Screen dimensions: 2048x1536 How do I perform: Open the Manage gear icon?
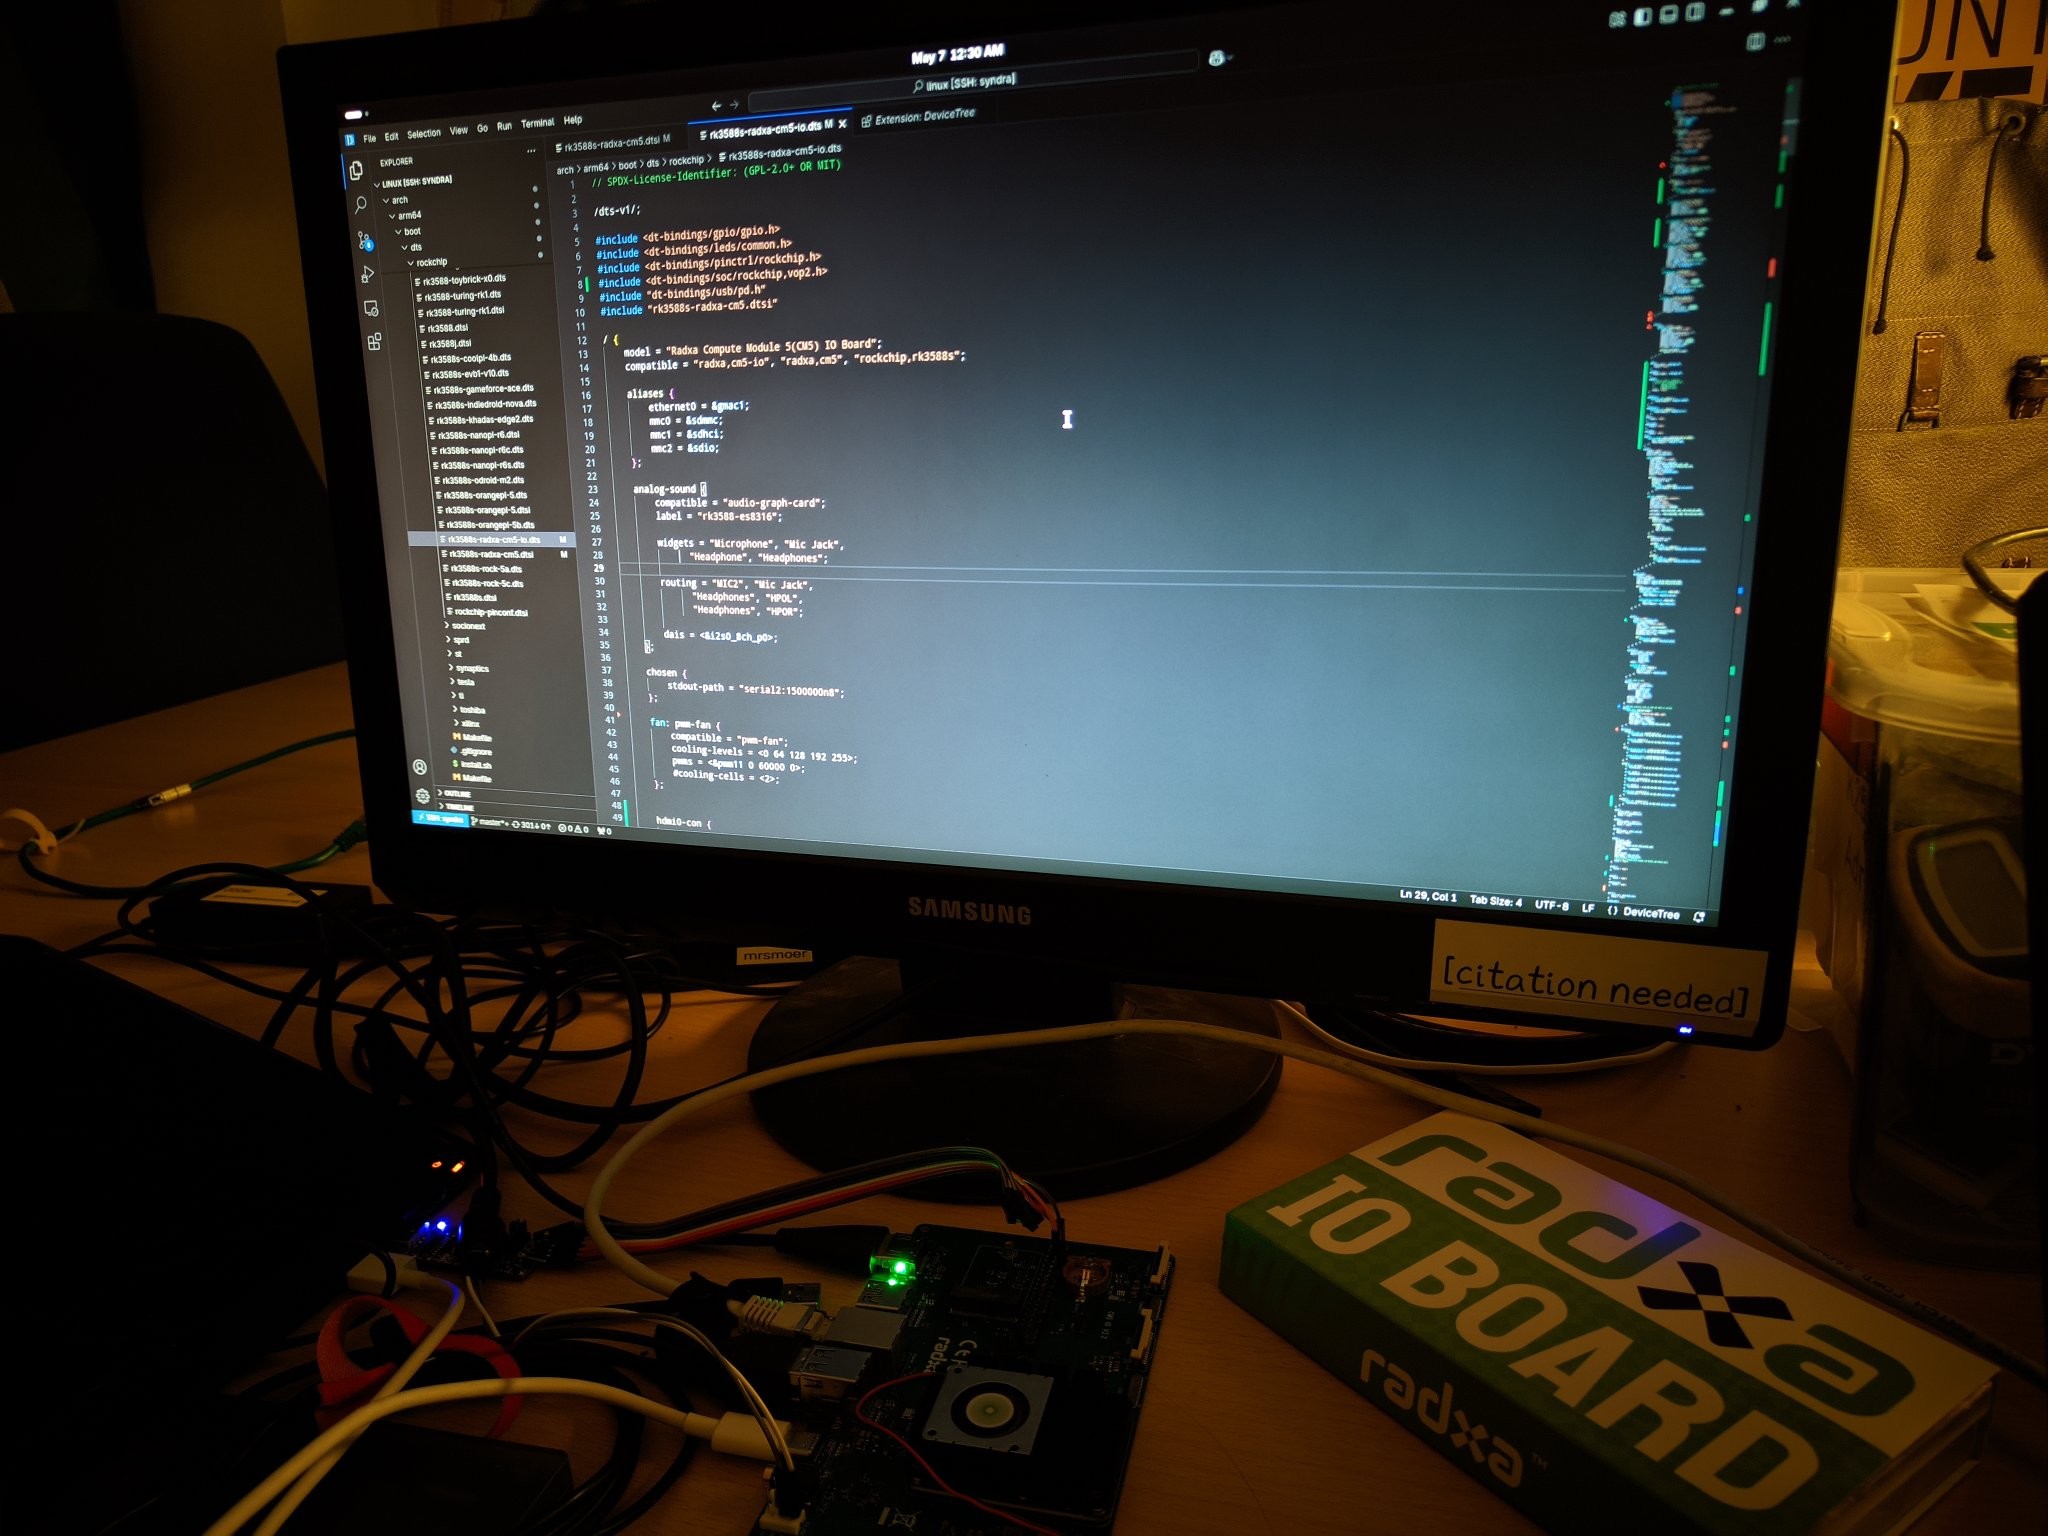423,796
